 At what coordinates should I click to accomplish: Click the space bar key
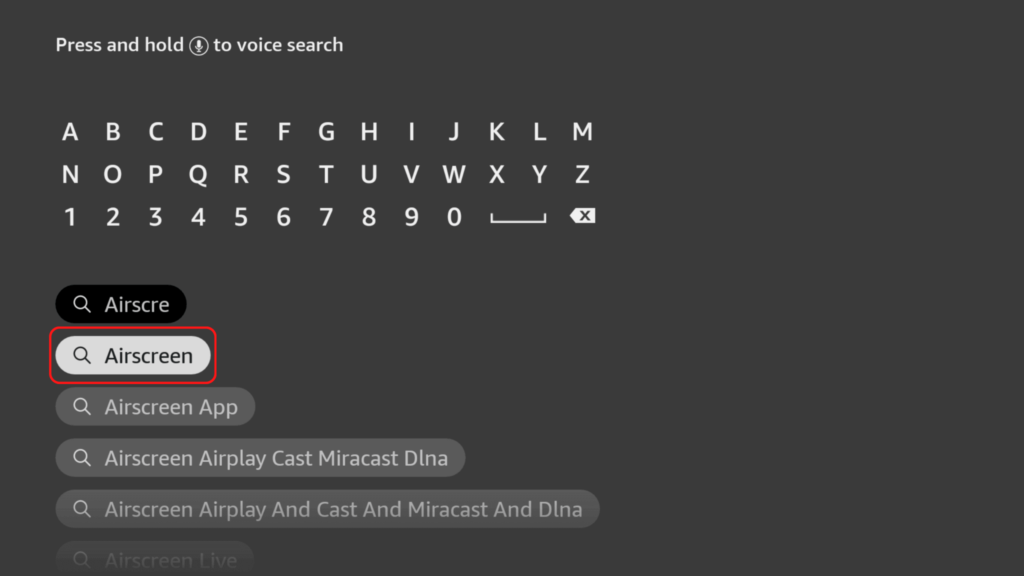click(519, 218)
